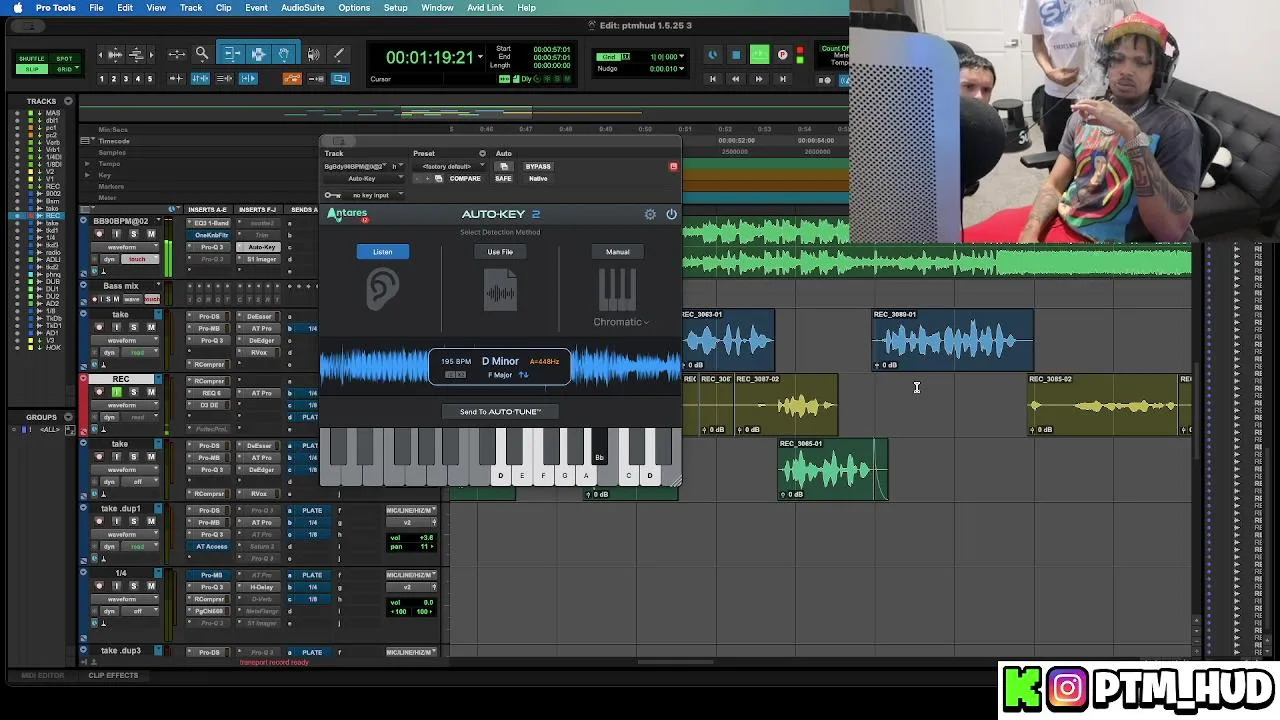Image resolution: width=1280 pixels, height=720 pixels.
Task: Click Auto-Key power icon
Action: 671,214
